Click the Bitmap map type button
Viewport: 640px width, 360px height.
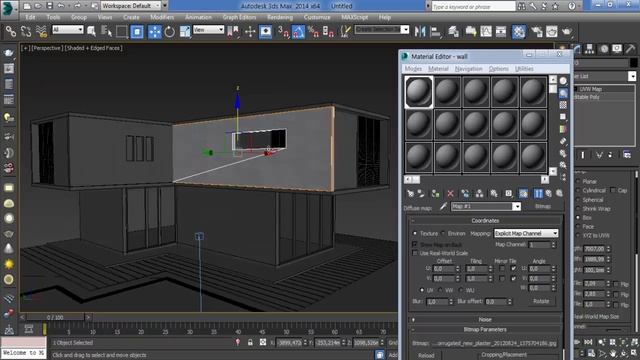[543, 207]
